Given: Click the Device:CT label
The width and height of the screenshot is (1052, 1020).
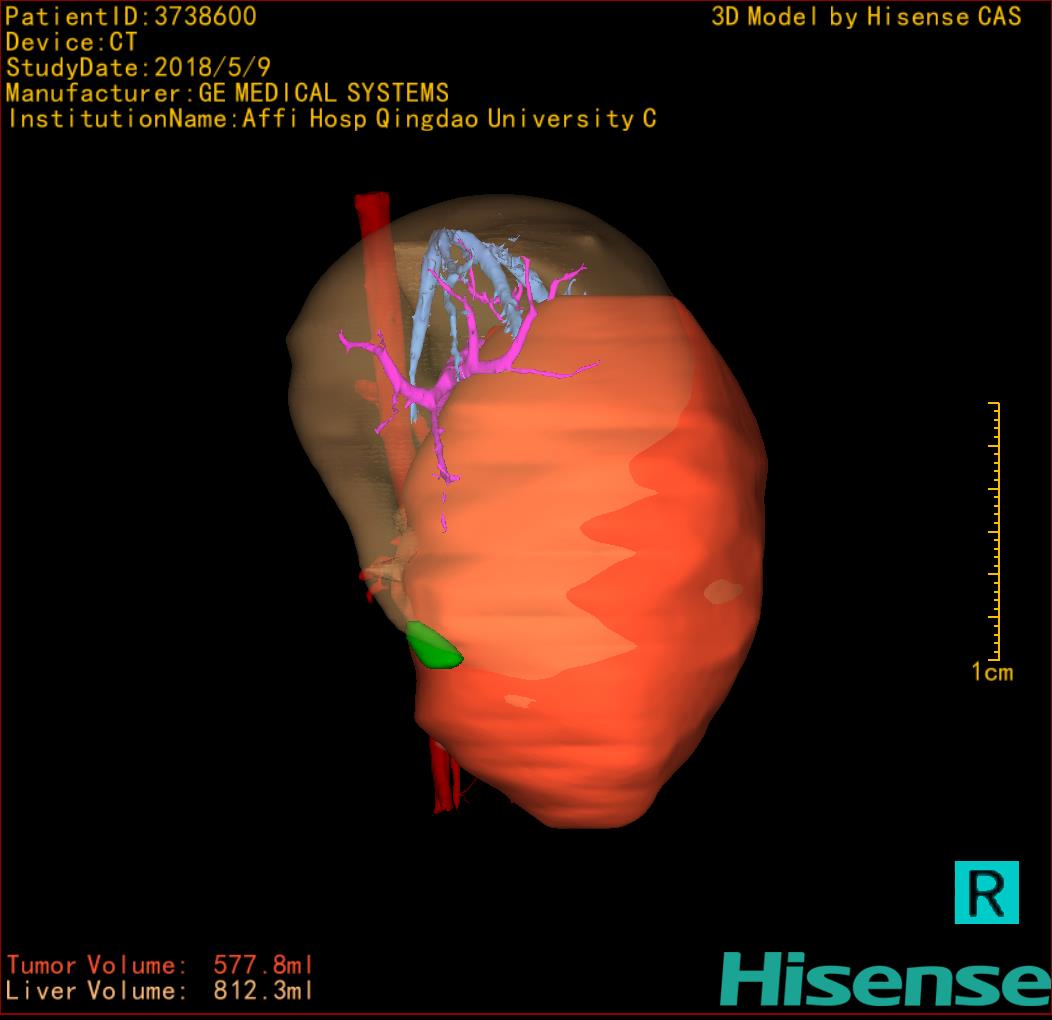Looking at the screenshot, I should coord(71,43).
